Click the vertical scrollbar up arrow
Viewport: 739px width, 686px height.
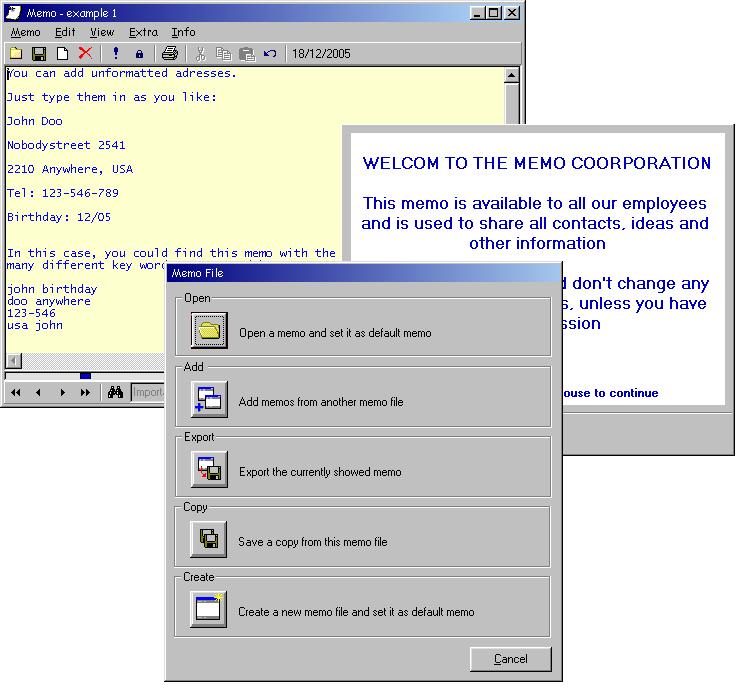[x=512, y=75]
